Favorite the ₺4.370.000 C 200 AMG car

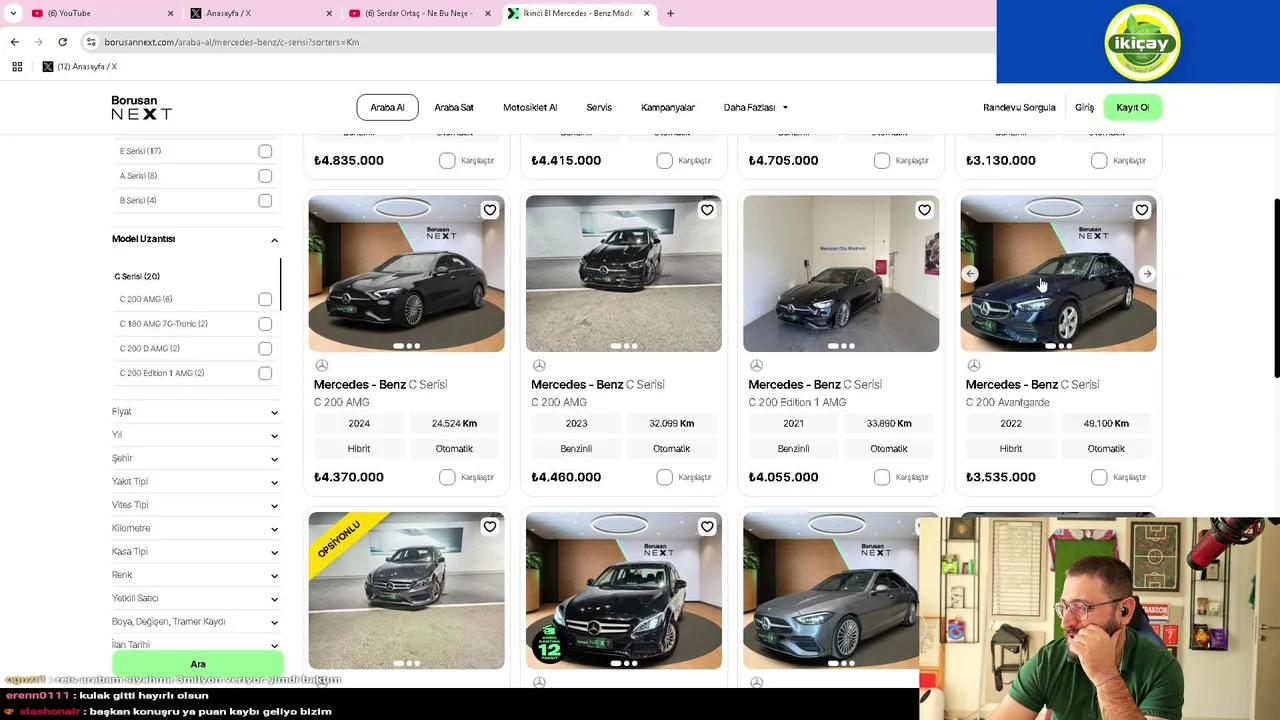[x=489, y=210]
